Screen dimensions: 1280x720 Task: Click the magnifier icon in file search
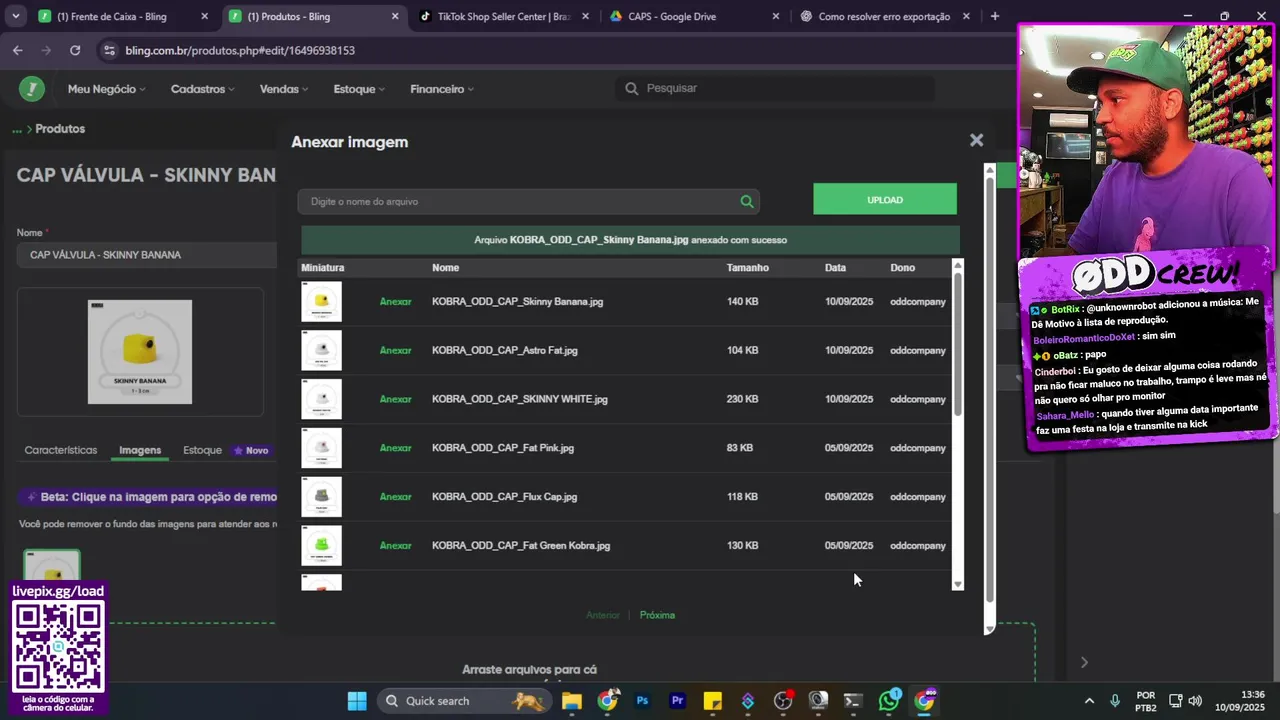tap(747, 202)
